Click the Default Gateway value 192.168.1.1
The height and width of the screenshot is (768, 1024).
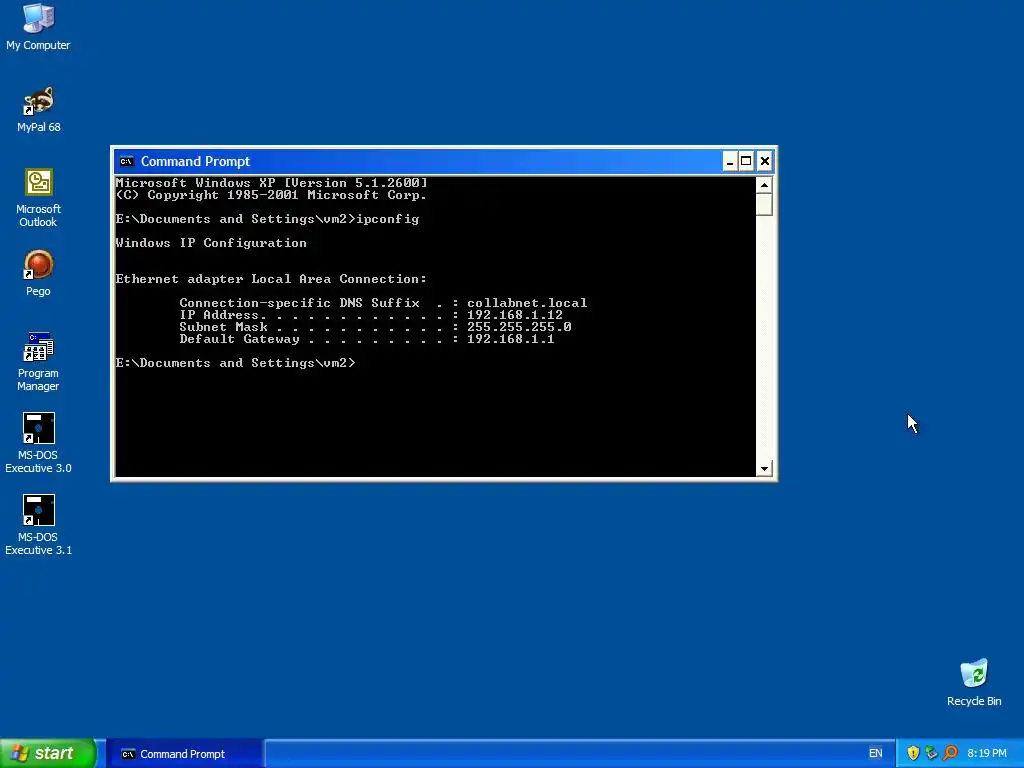tap(510, 339)
